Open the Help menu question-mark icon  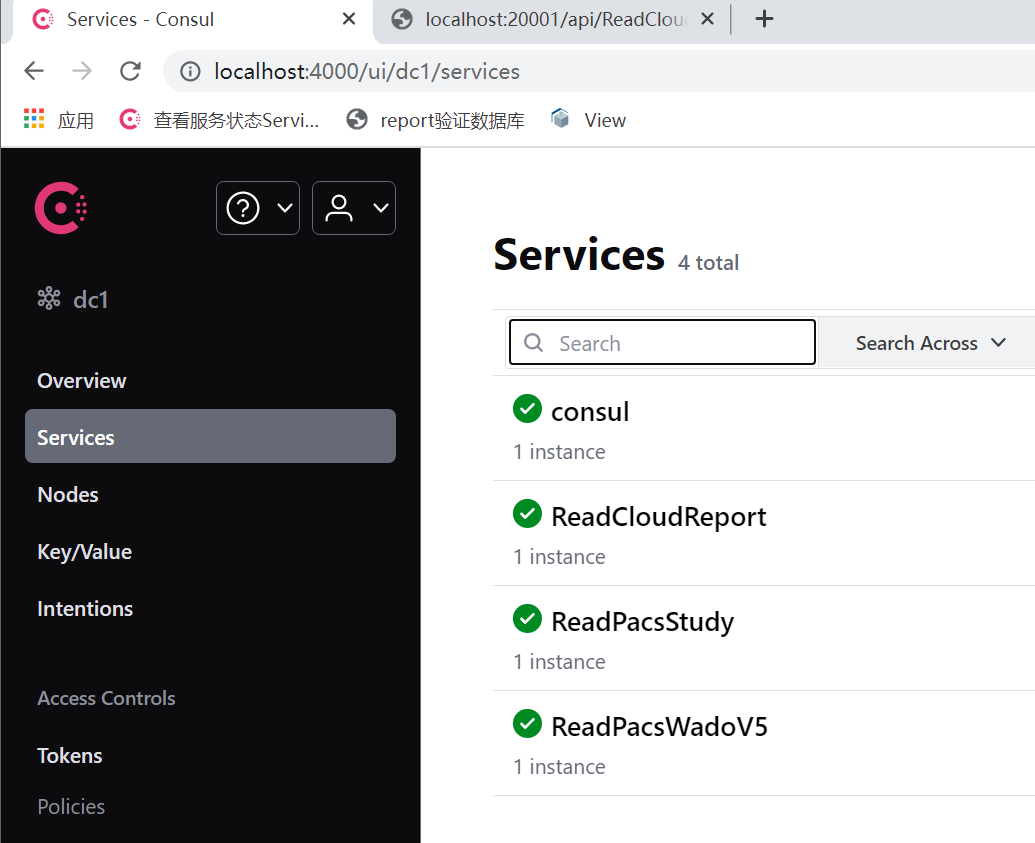tap(243, 208)
